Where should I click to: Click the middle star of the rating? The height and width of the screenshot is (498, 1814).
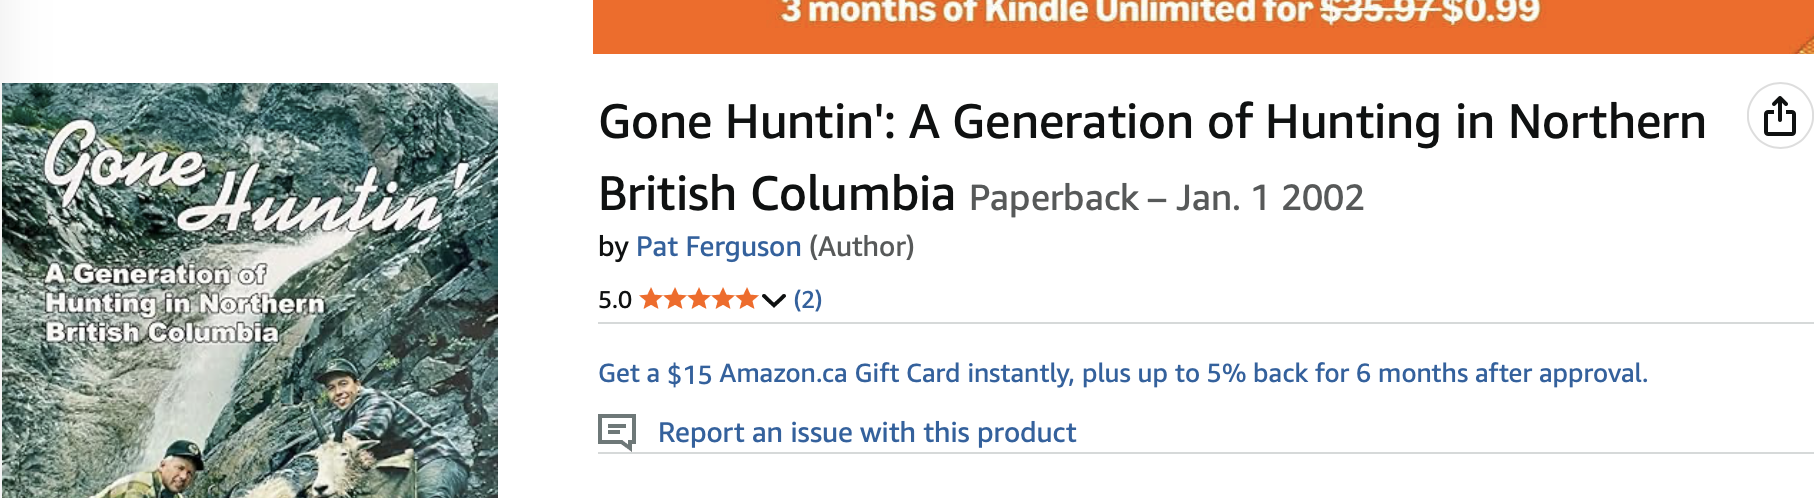pos(699,299)
